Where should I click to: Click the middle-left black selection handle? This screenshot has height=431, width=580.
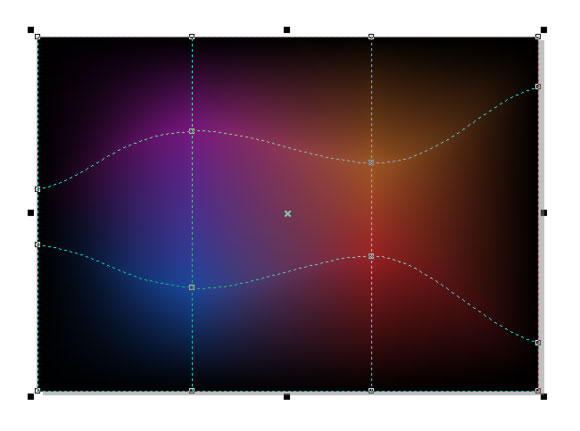[31, 213]
